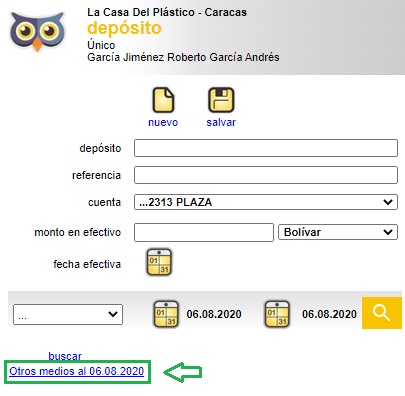Image resolution: width=405 pixels, height=396 pixels.
Task: Click the monto en efectivo label
Action: [78, 232]
